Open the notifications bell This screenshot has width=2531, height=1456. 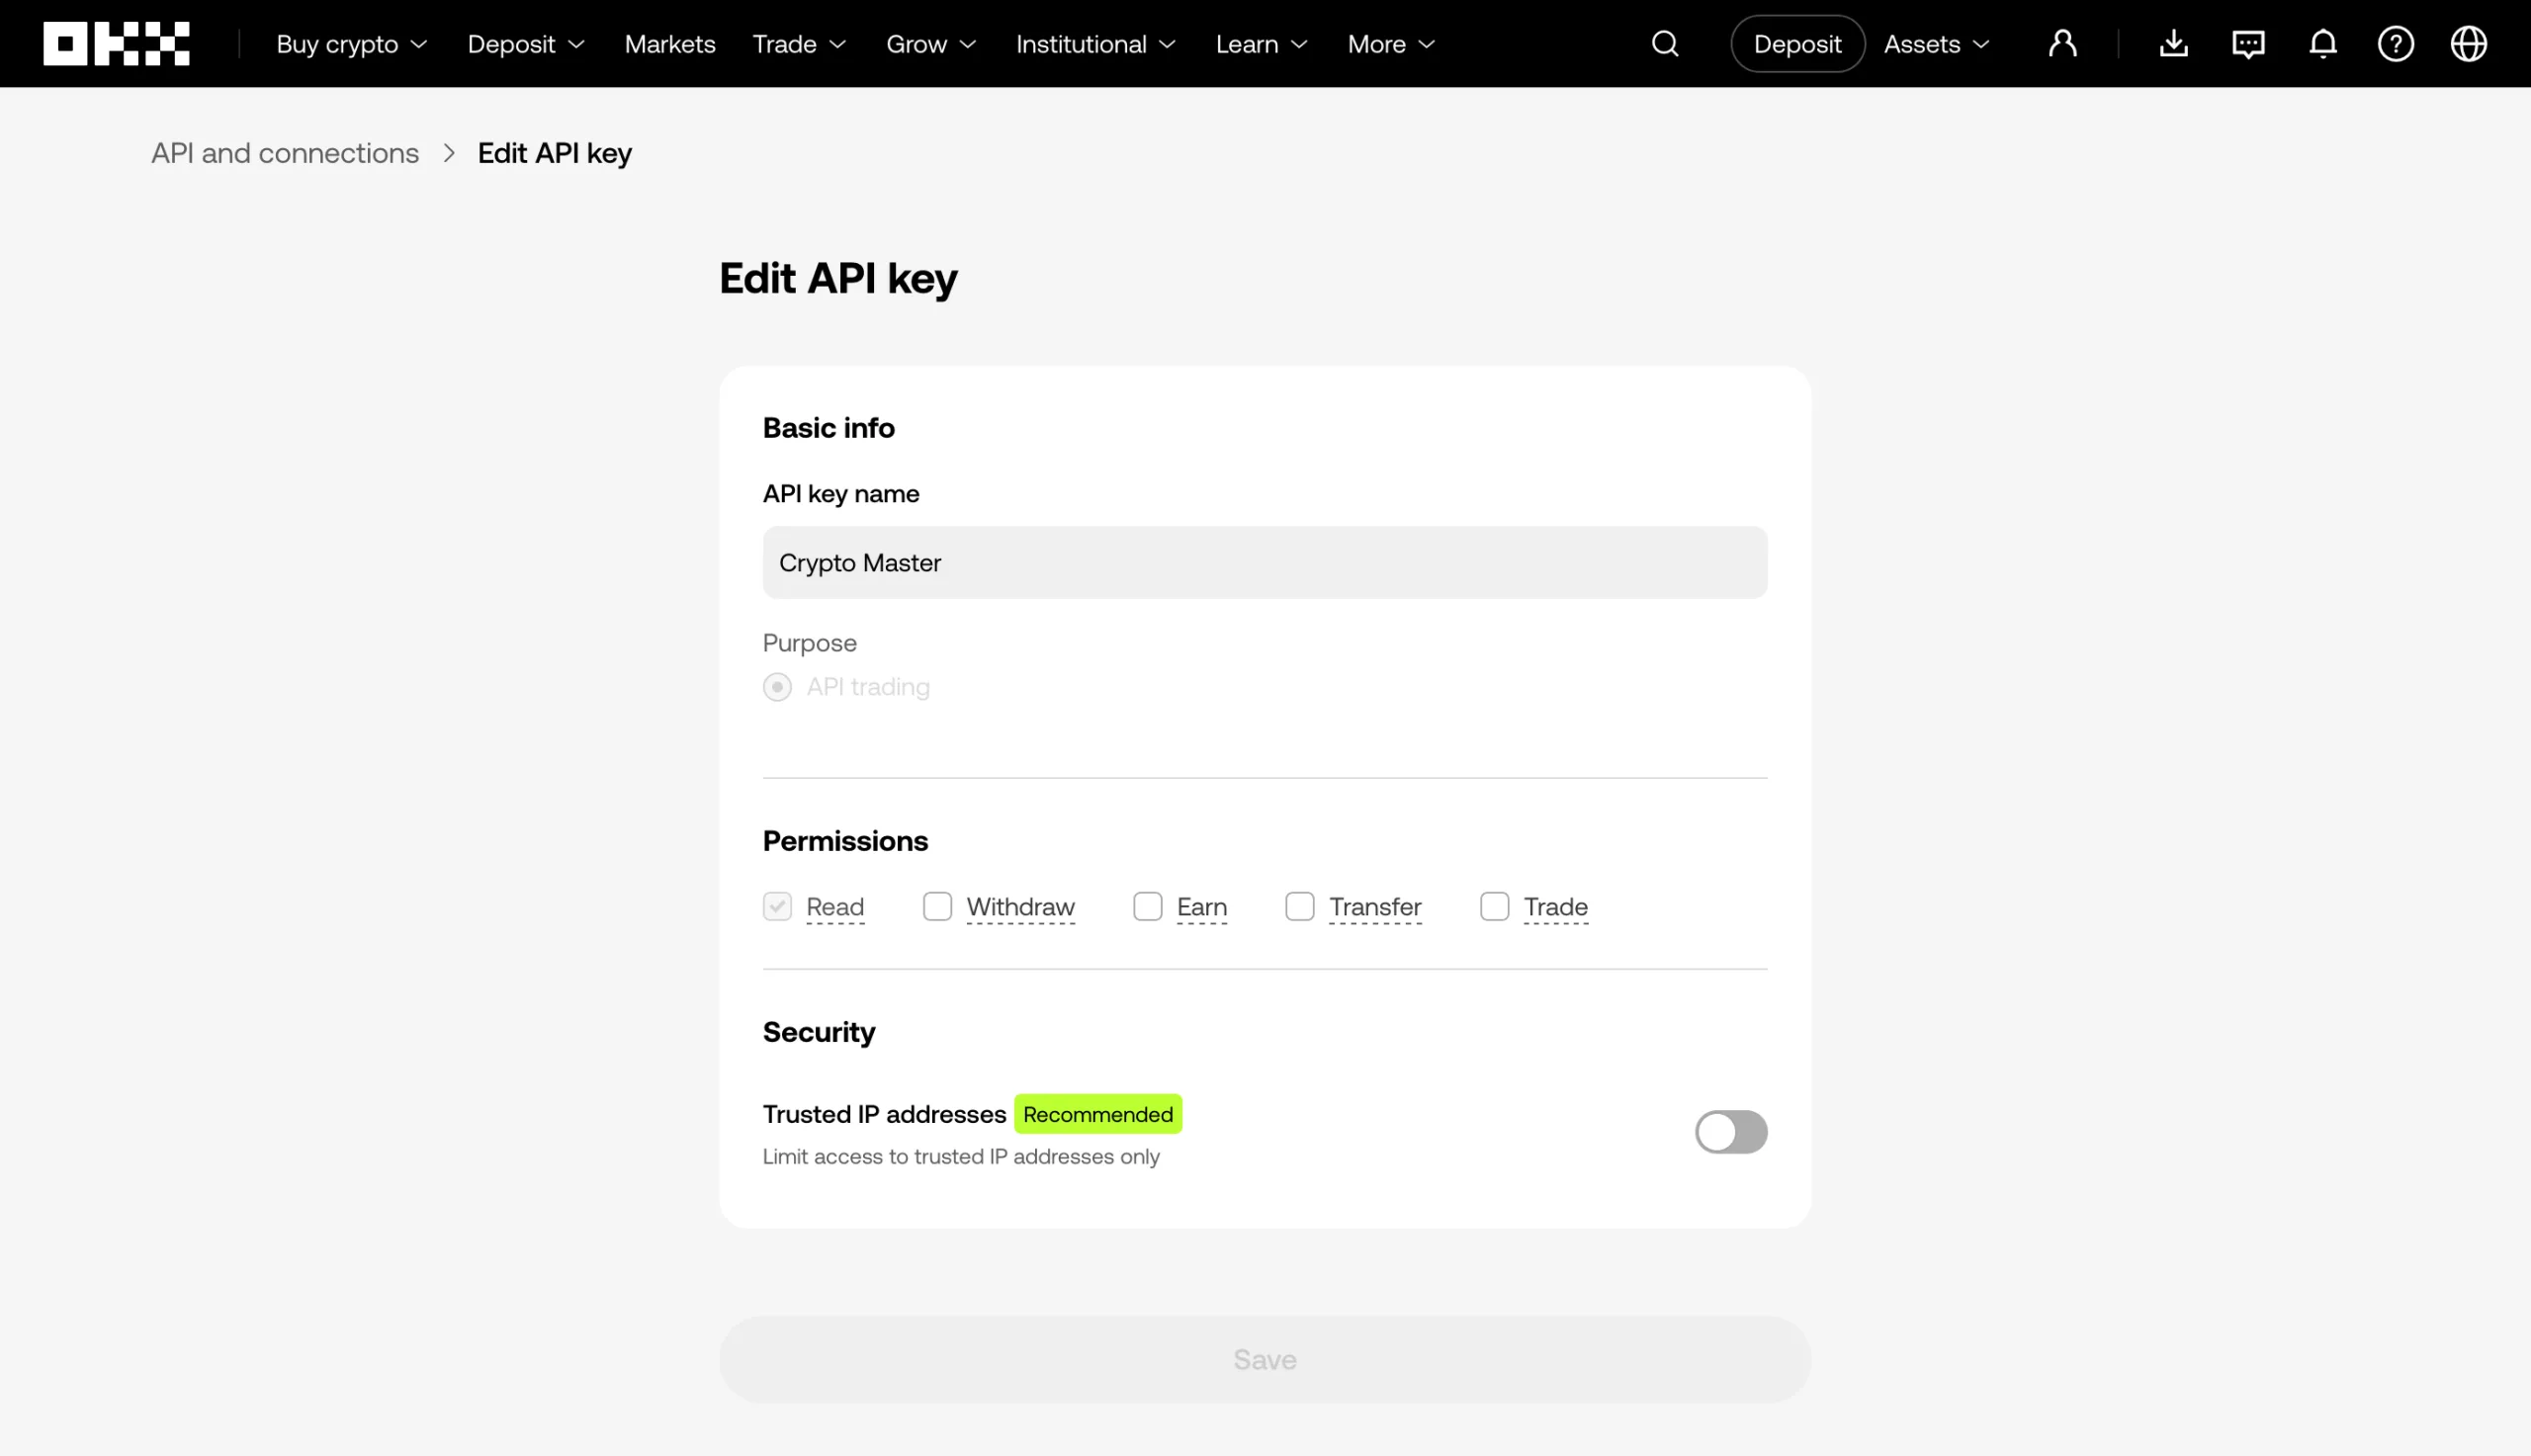2323,44
